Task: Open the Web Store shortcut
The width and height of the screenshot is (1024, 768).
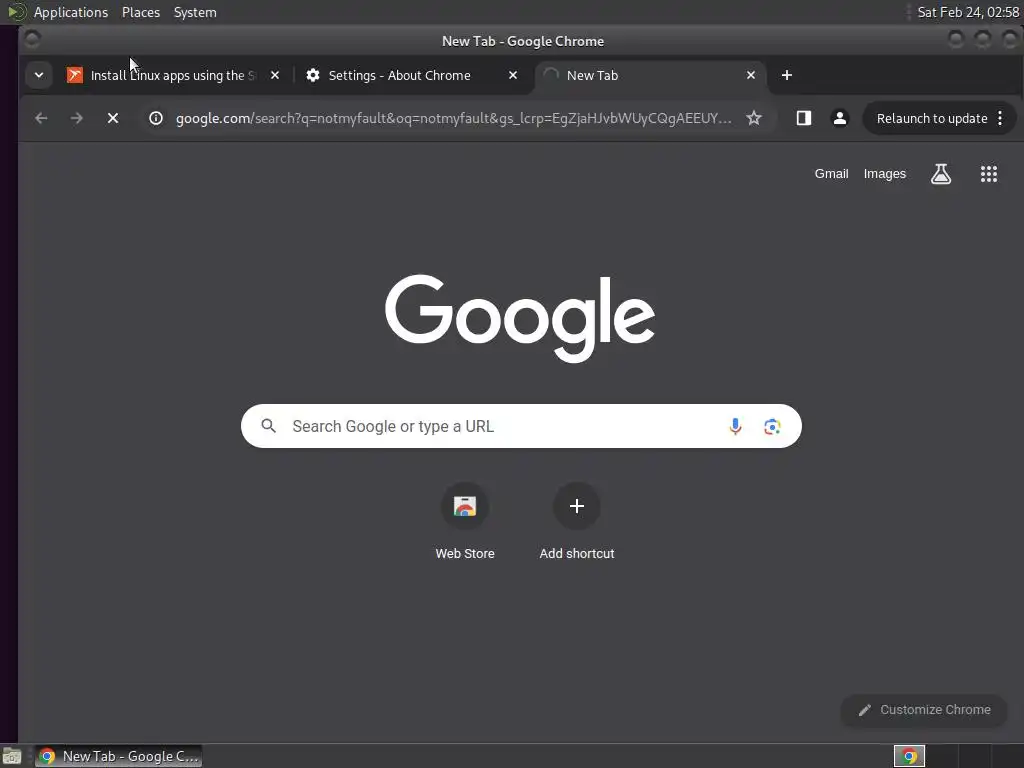Action: (465, 521)
